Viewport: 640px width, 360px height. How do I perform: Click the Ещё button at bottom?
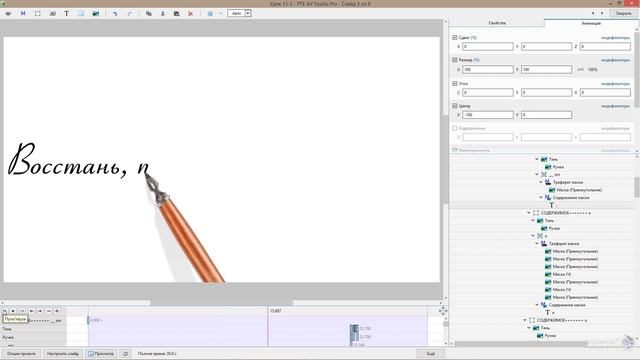(431, 353)
